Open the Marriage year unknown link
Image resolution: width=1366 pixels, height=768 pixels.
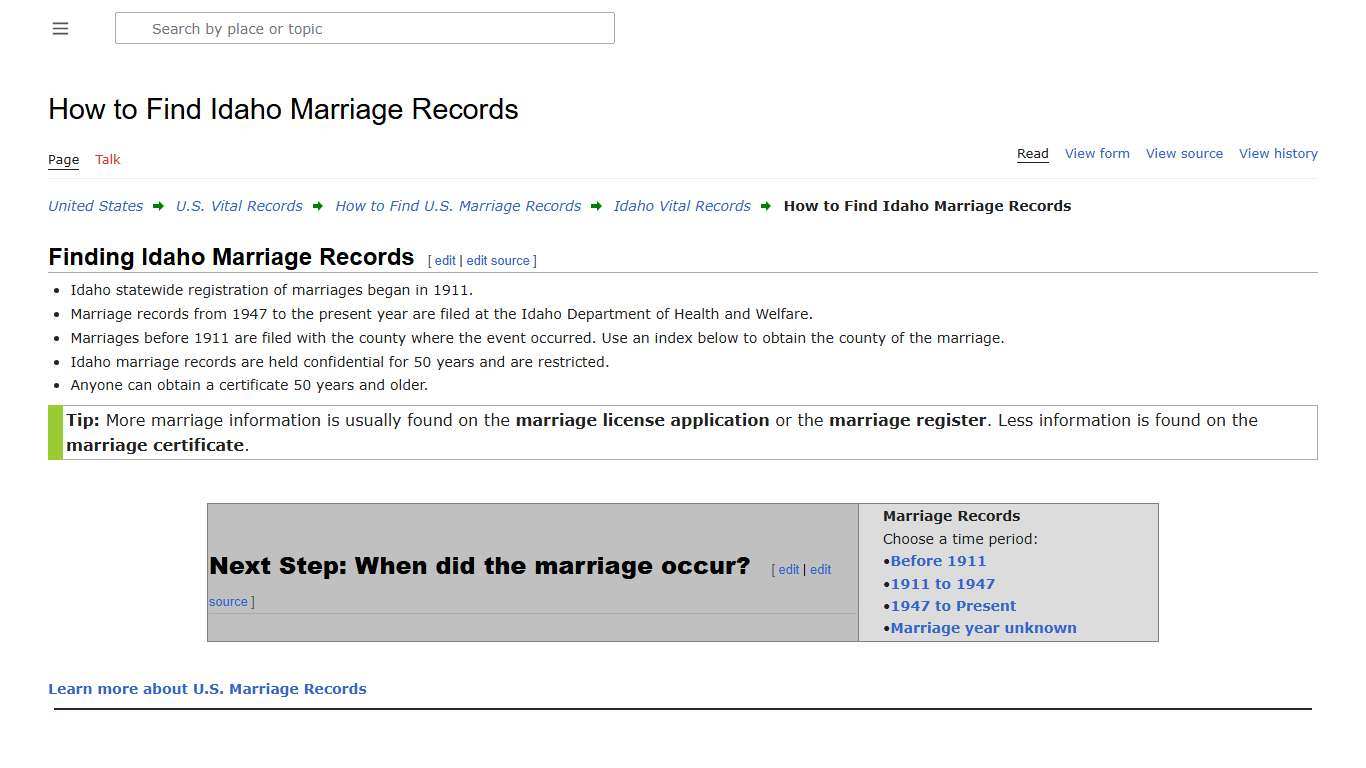pyautogui.click(x=983, y=627)
